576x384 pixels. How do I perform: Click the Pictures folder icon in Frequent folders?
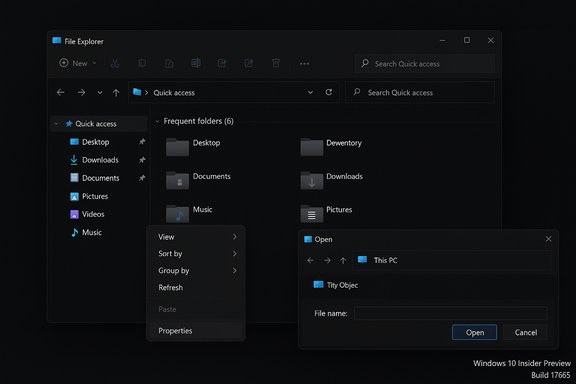click(312, 213)
